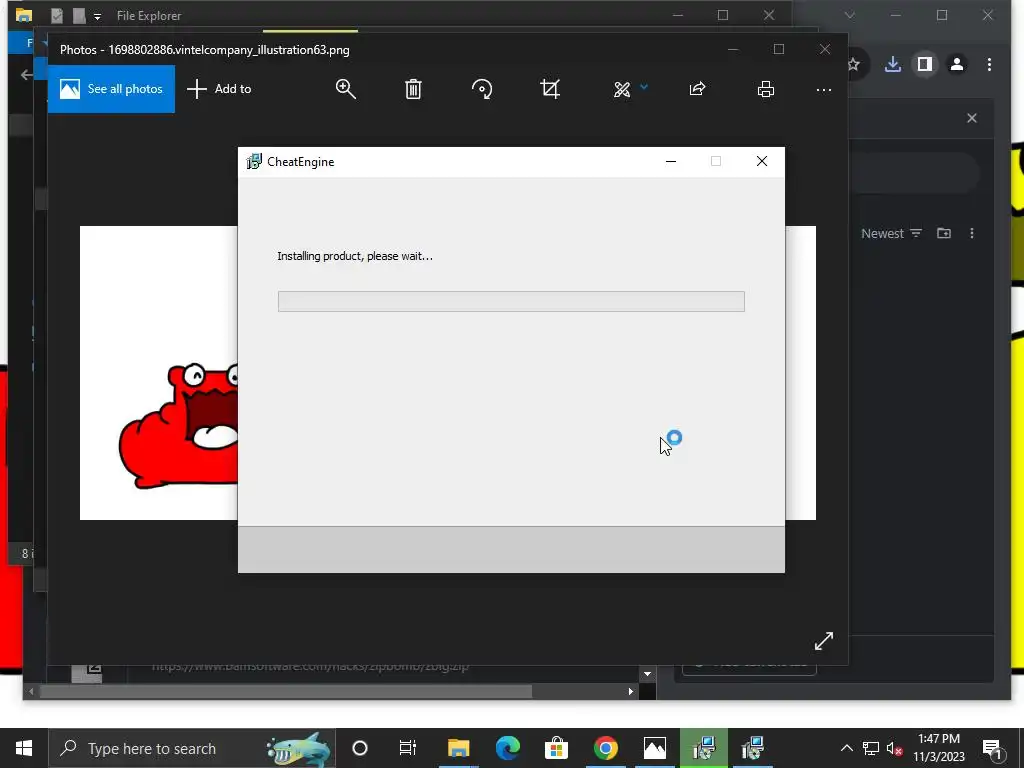Click File Explorer back arrow
The width and height of the screenshot is (1024, 768).
click(x=27, y=75)
